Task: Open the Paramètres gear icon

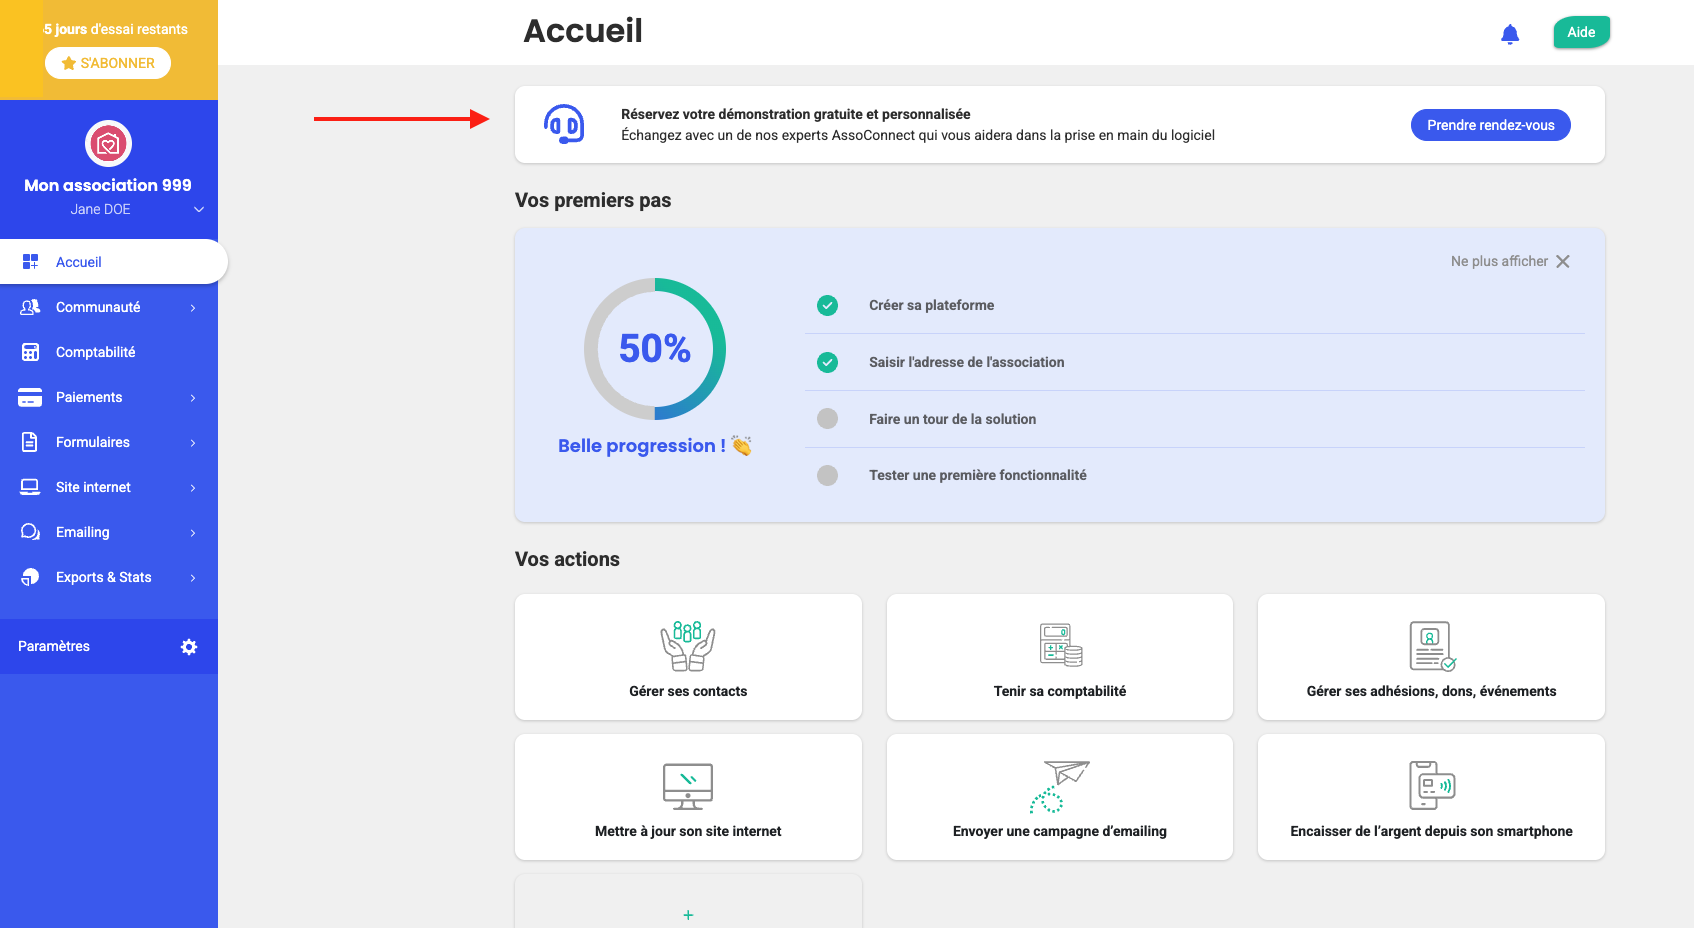Action: pyautogui.click(x=189, y=647)
